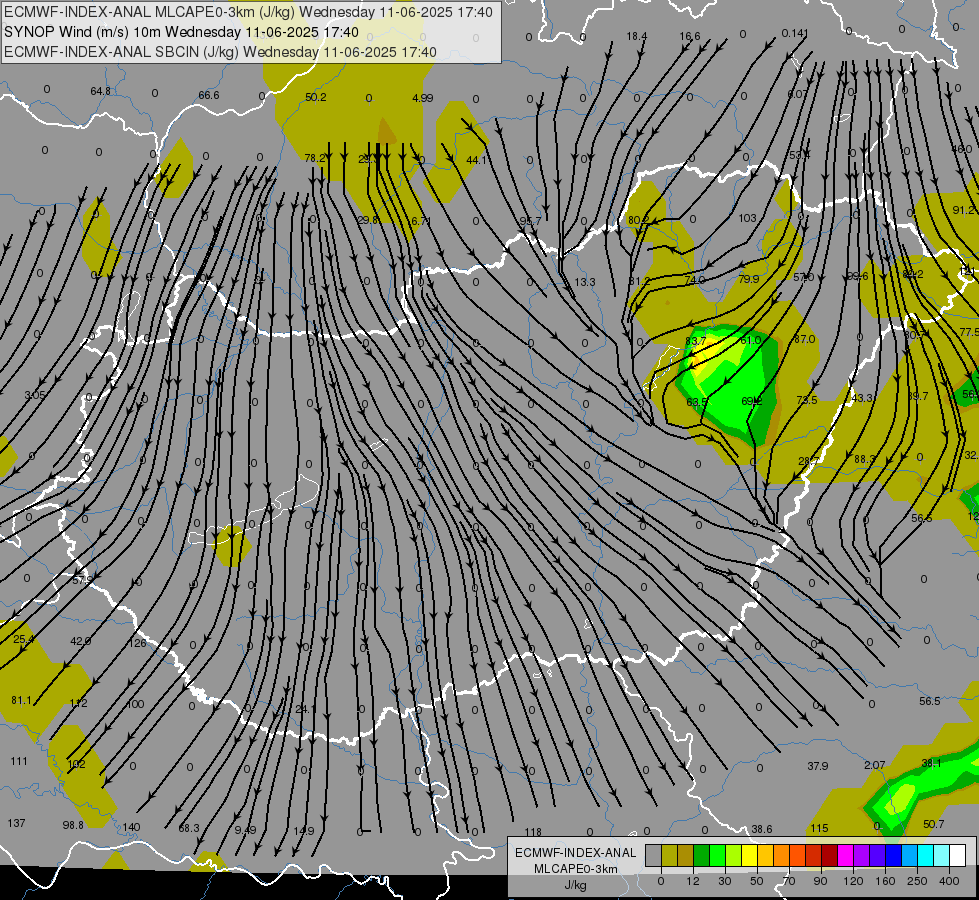The image size is (979, 900).
Task: Click the grid value 81.1
Action: (21, 701)
